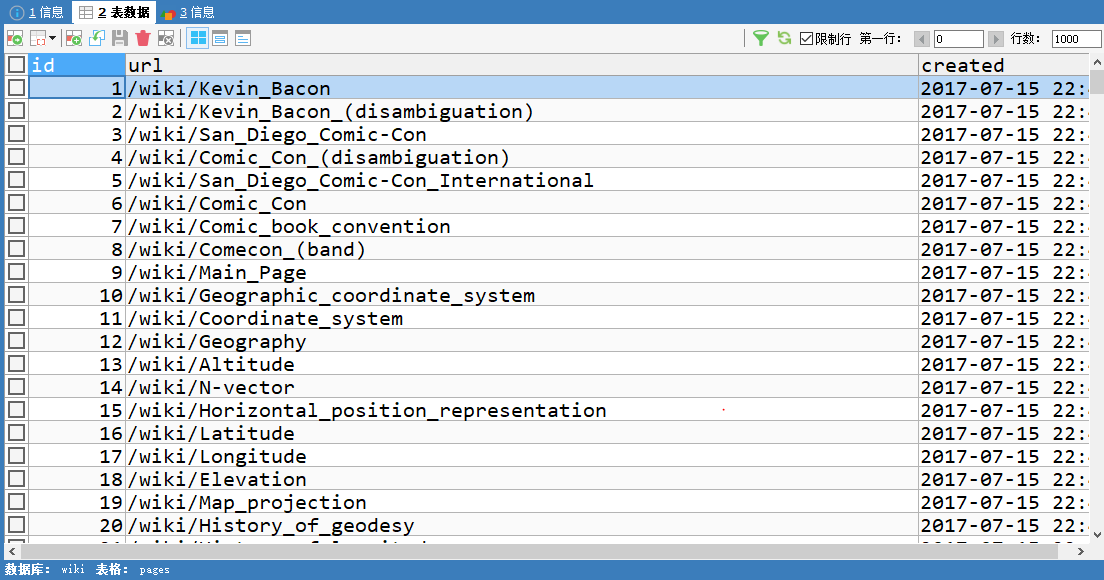The width and height of the screenshot is (1104, 580).
Task: Click the cancel changes icon
Action: [165, 38]
